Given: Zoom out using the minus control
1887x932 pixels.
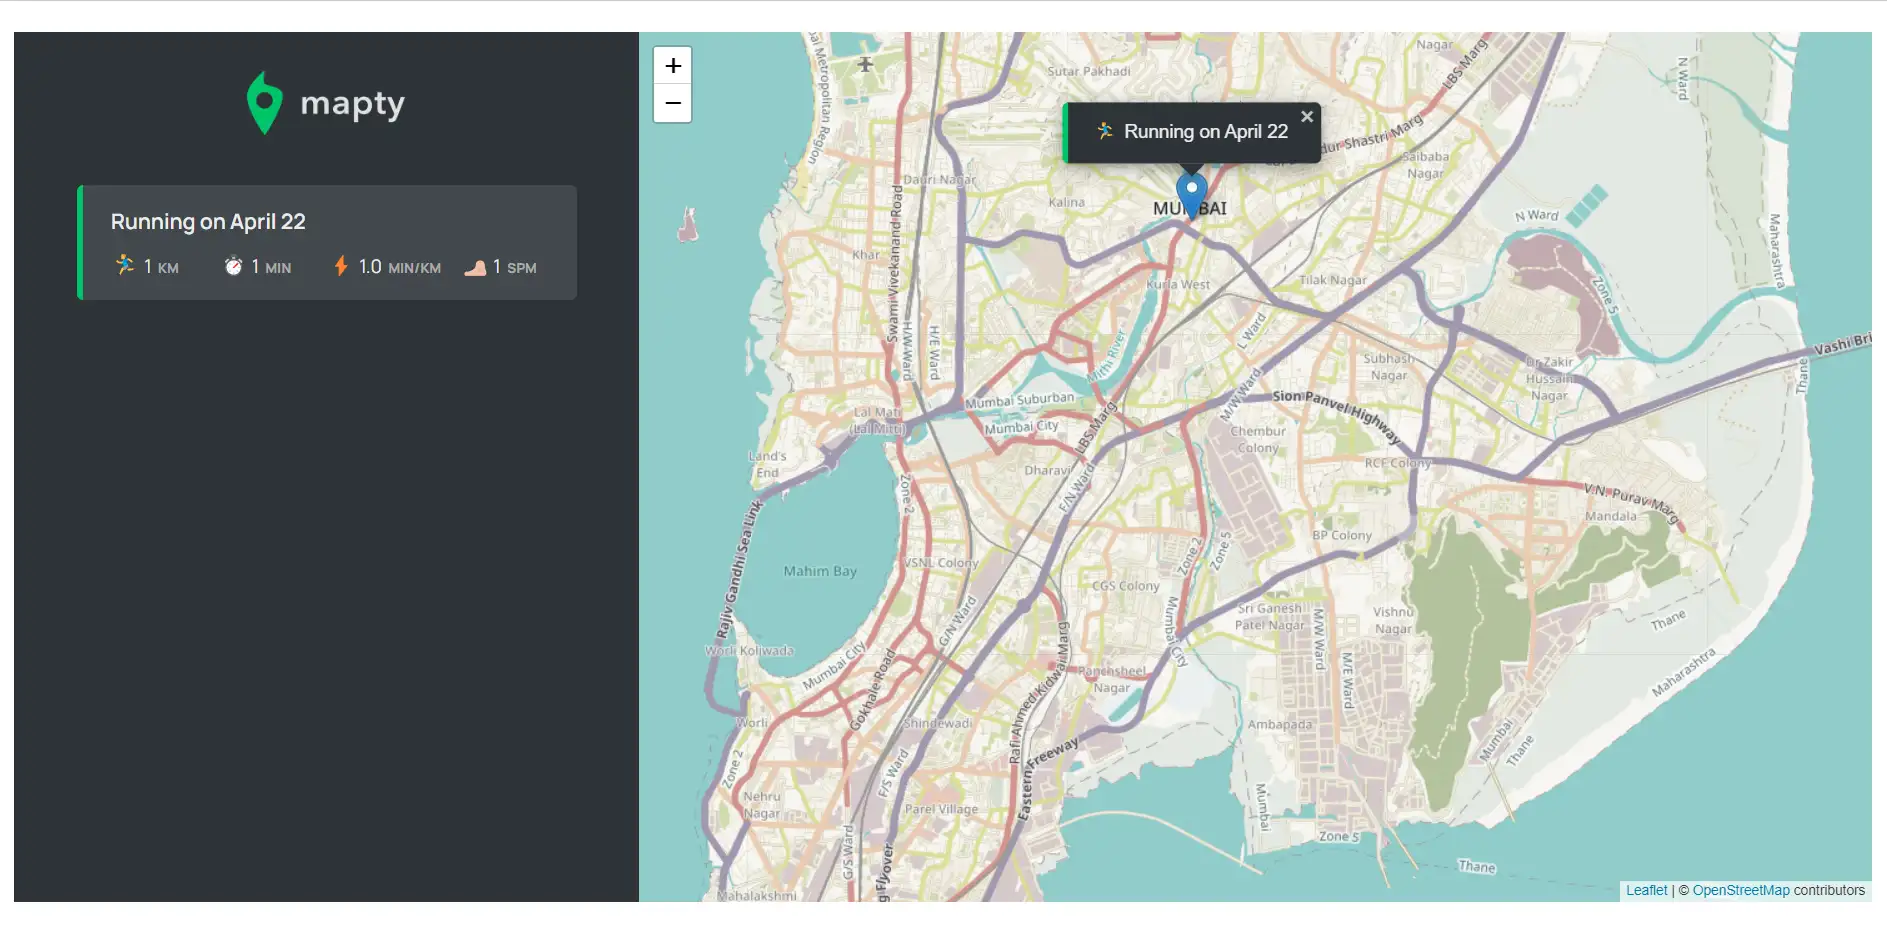Looking at the screenshot, I should tap(672, 103).
